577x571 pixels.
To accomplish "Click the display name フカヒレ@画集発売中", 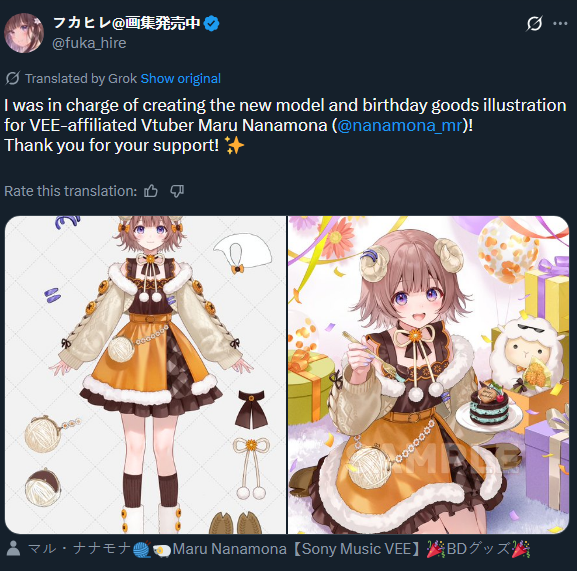I will (127, 23).
